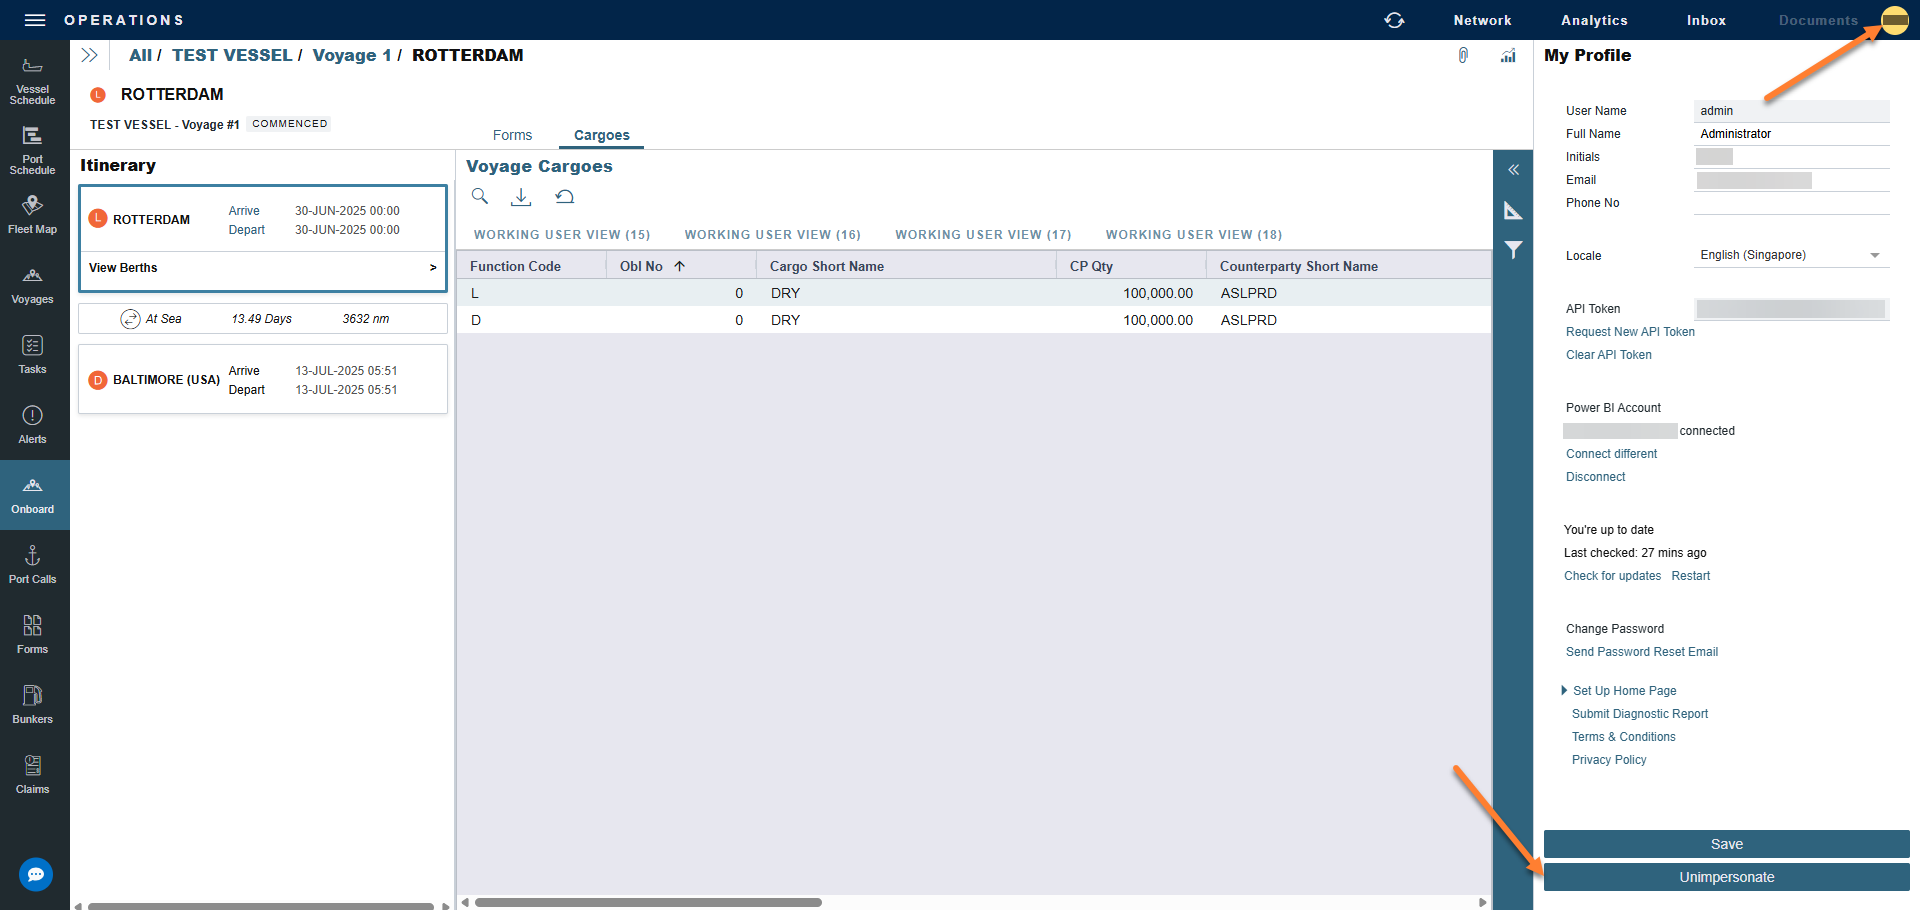1920x910 pixels.
Task: Click the set-square icon above the filter
Action: click(1514, 210)
